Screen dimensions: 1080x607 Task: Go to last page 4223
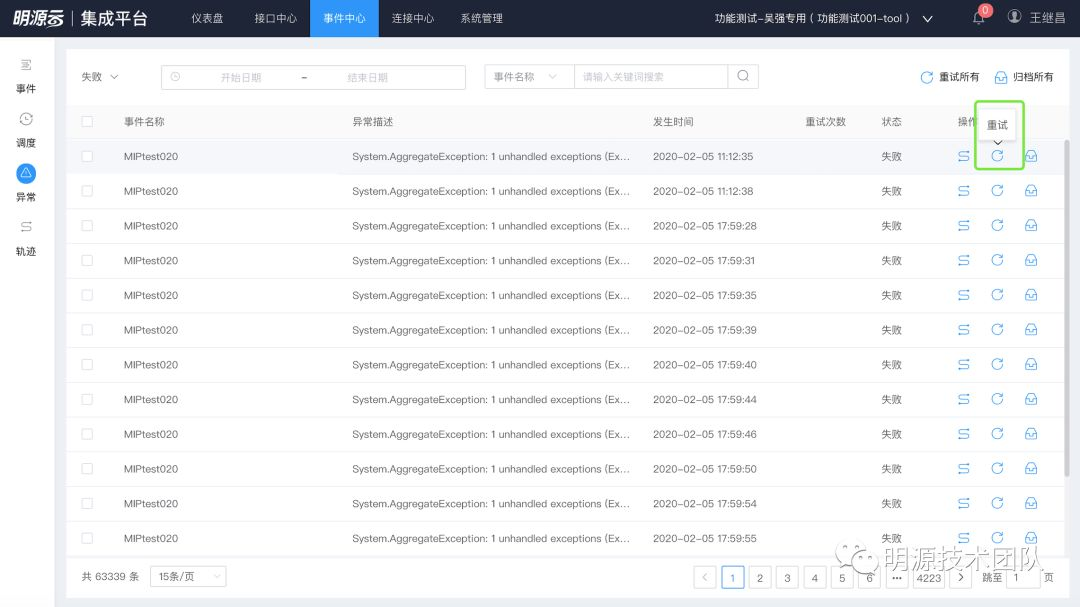tap(928, 577)
